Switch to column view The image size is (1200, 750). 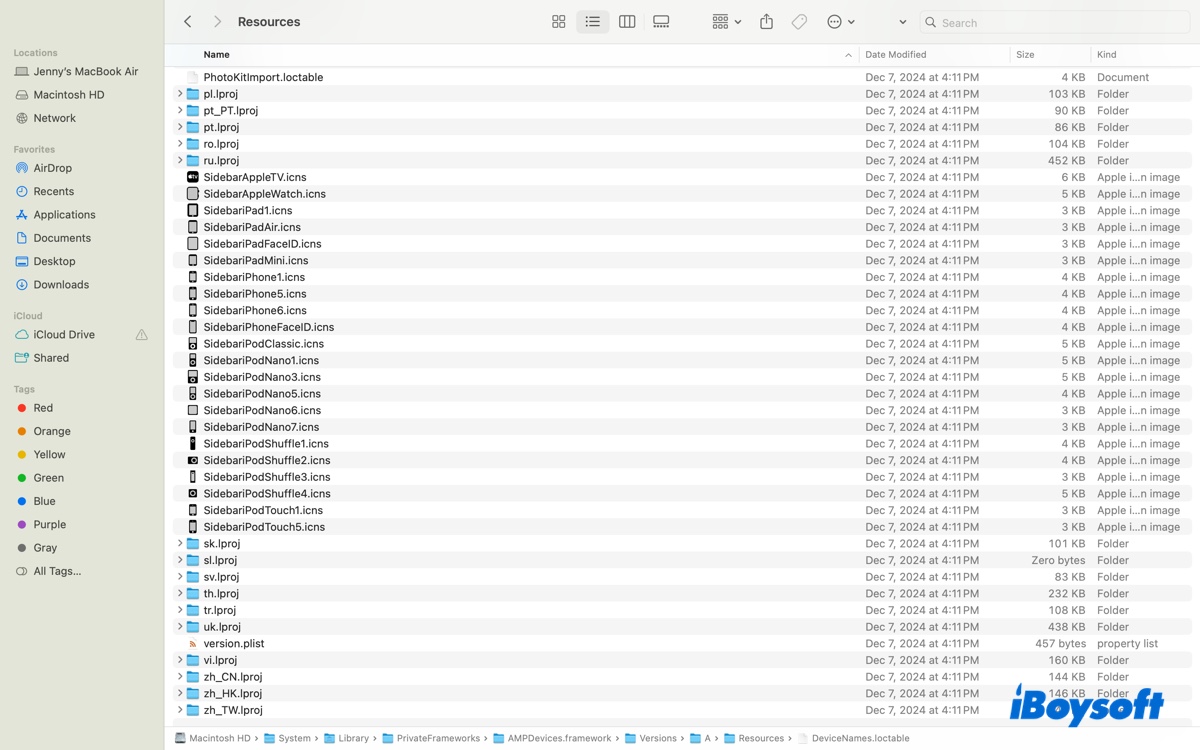click(627, 22)
